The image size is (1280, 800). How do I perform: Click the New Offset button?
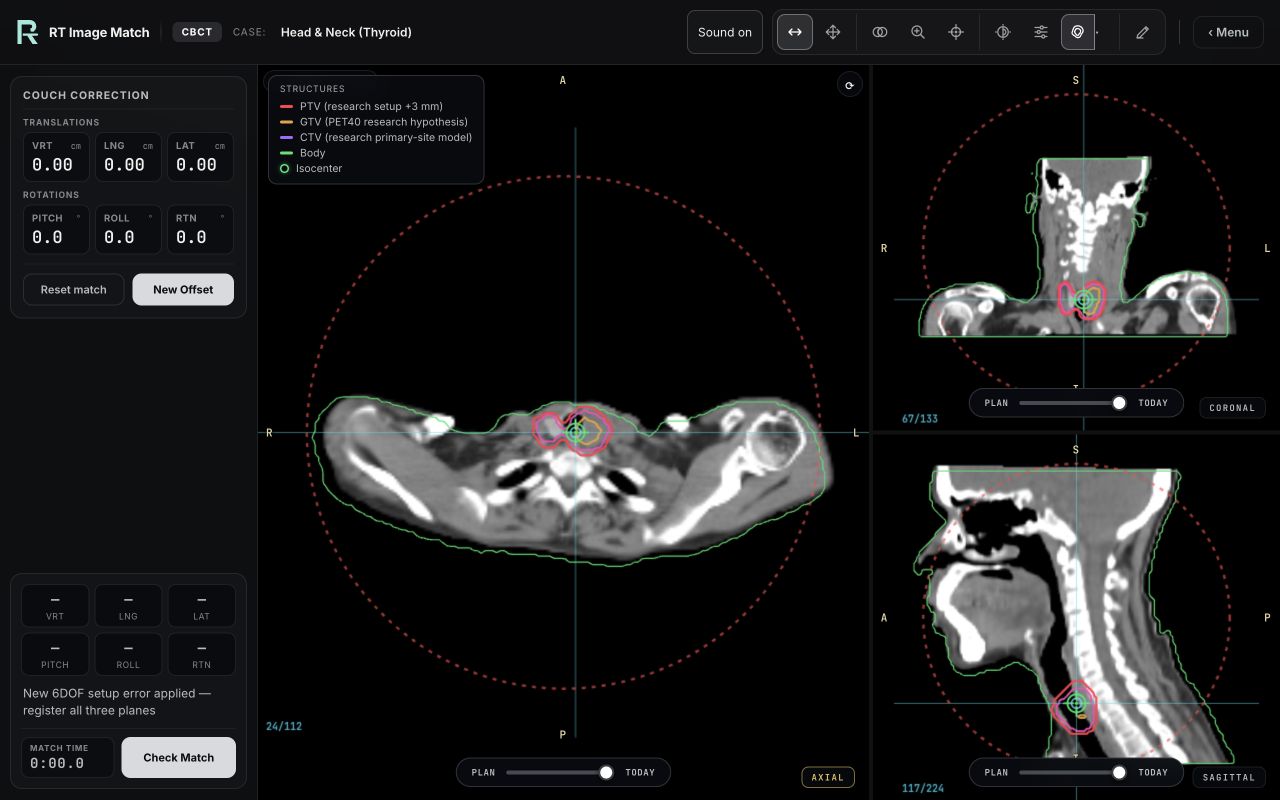pos(183,290)
